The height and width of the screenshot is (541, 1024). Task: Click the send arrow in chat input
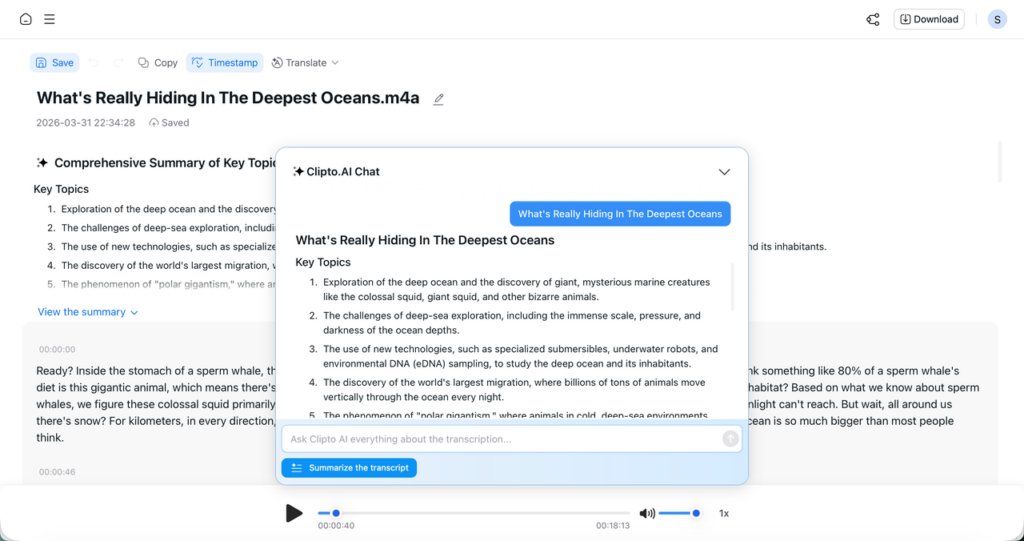[730, 438]
